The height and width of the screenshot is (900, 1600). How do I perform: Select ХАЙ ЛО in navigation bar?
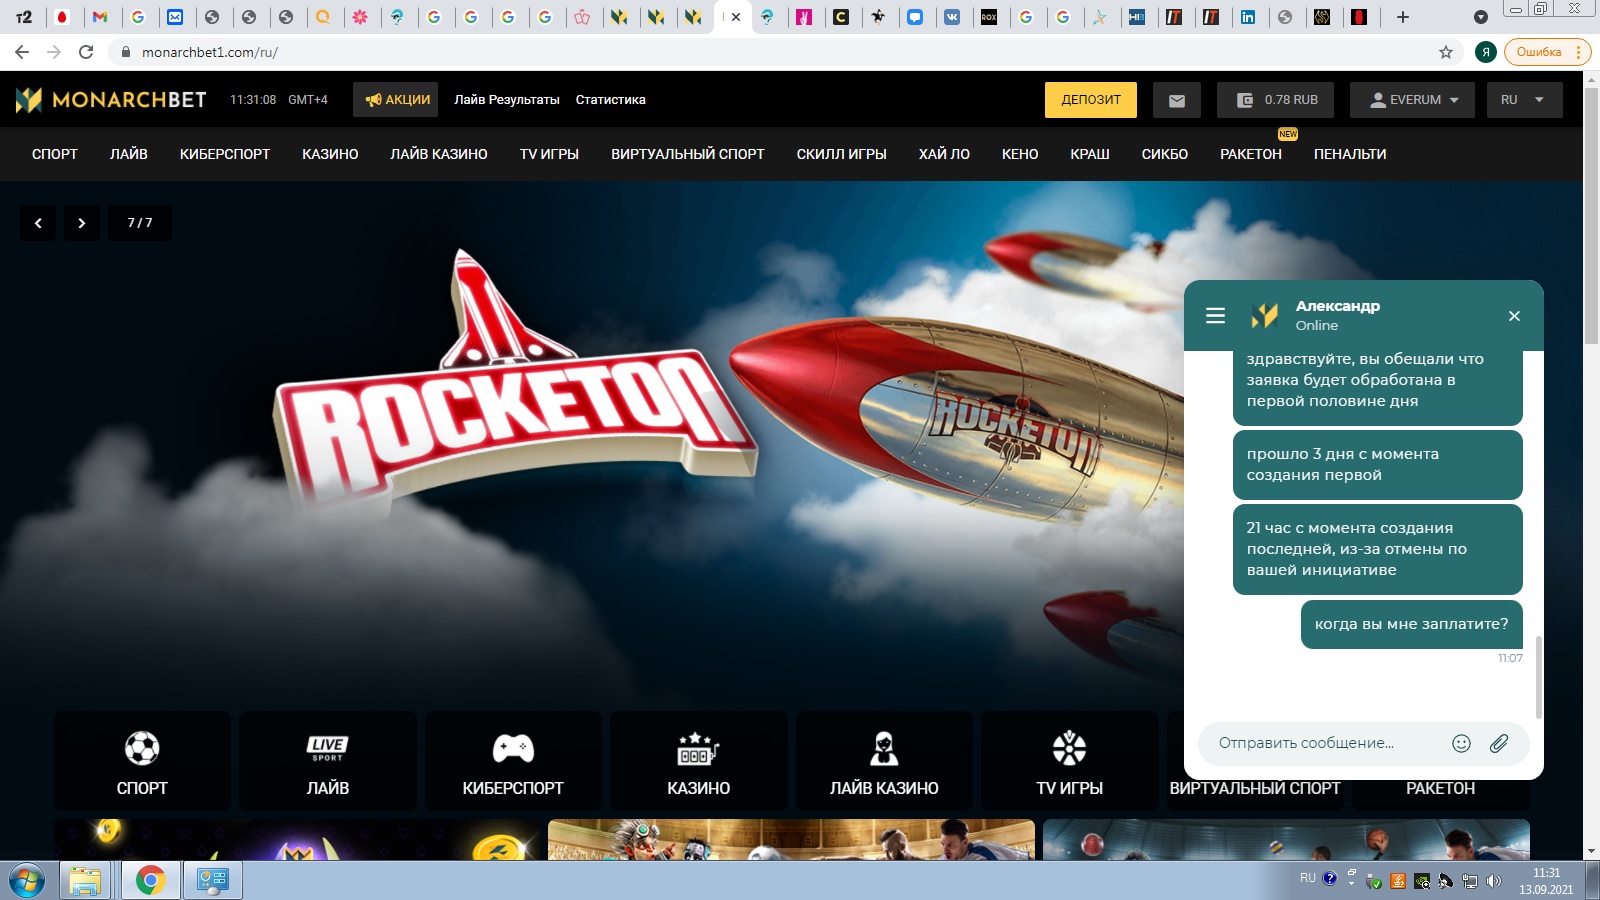click(x=944, y=154)
